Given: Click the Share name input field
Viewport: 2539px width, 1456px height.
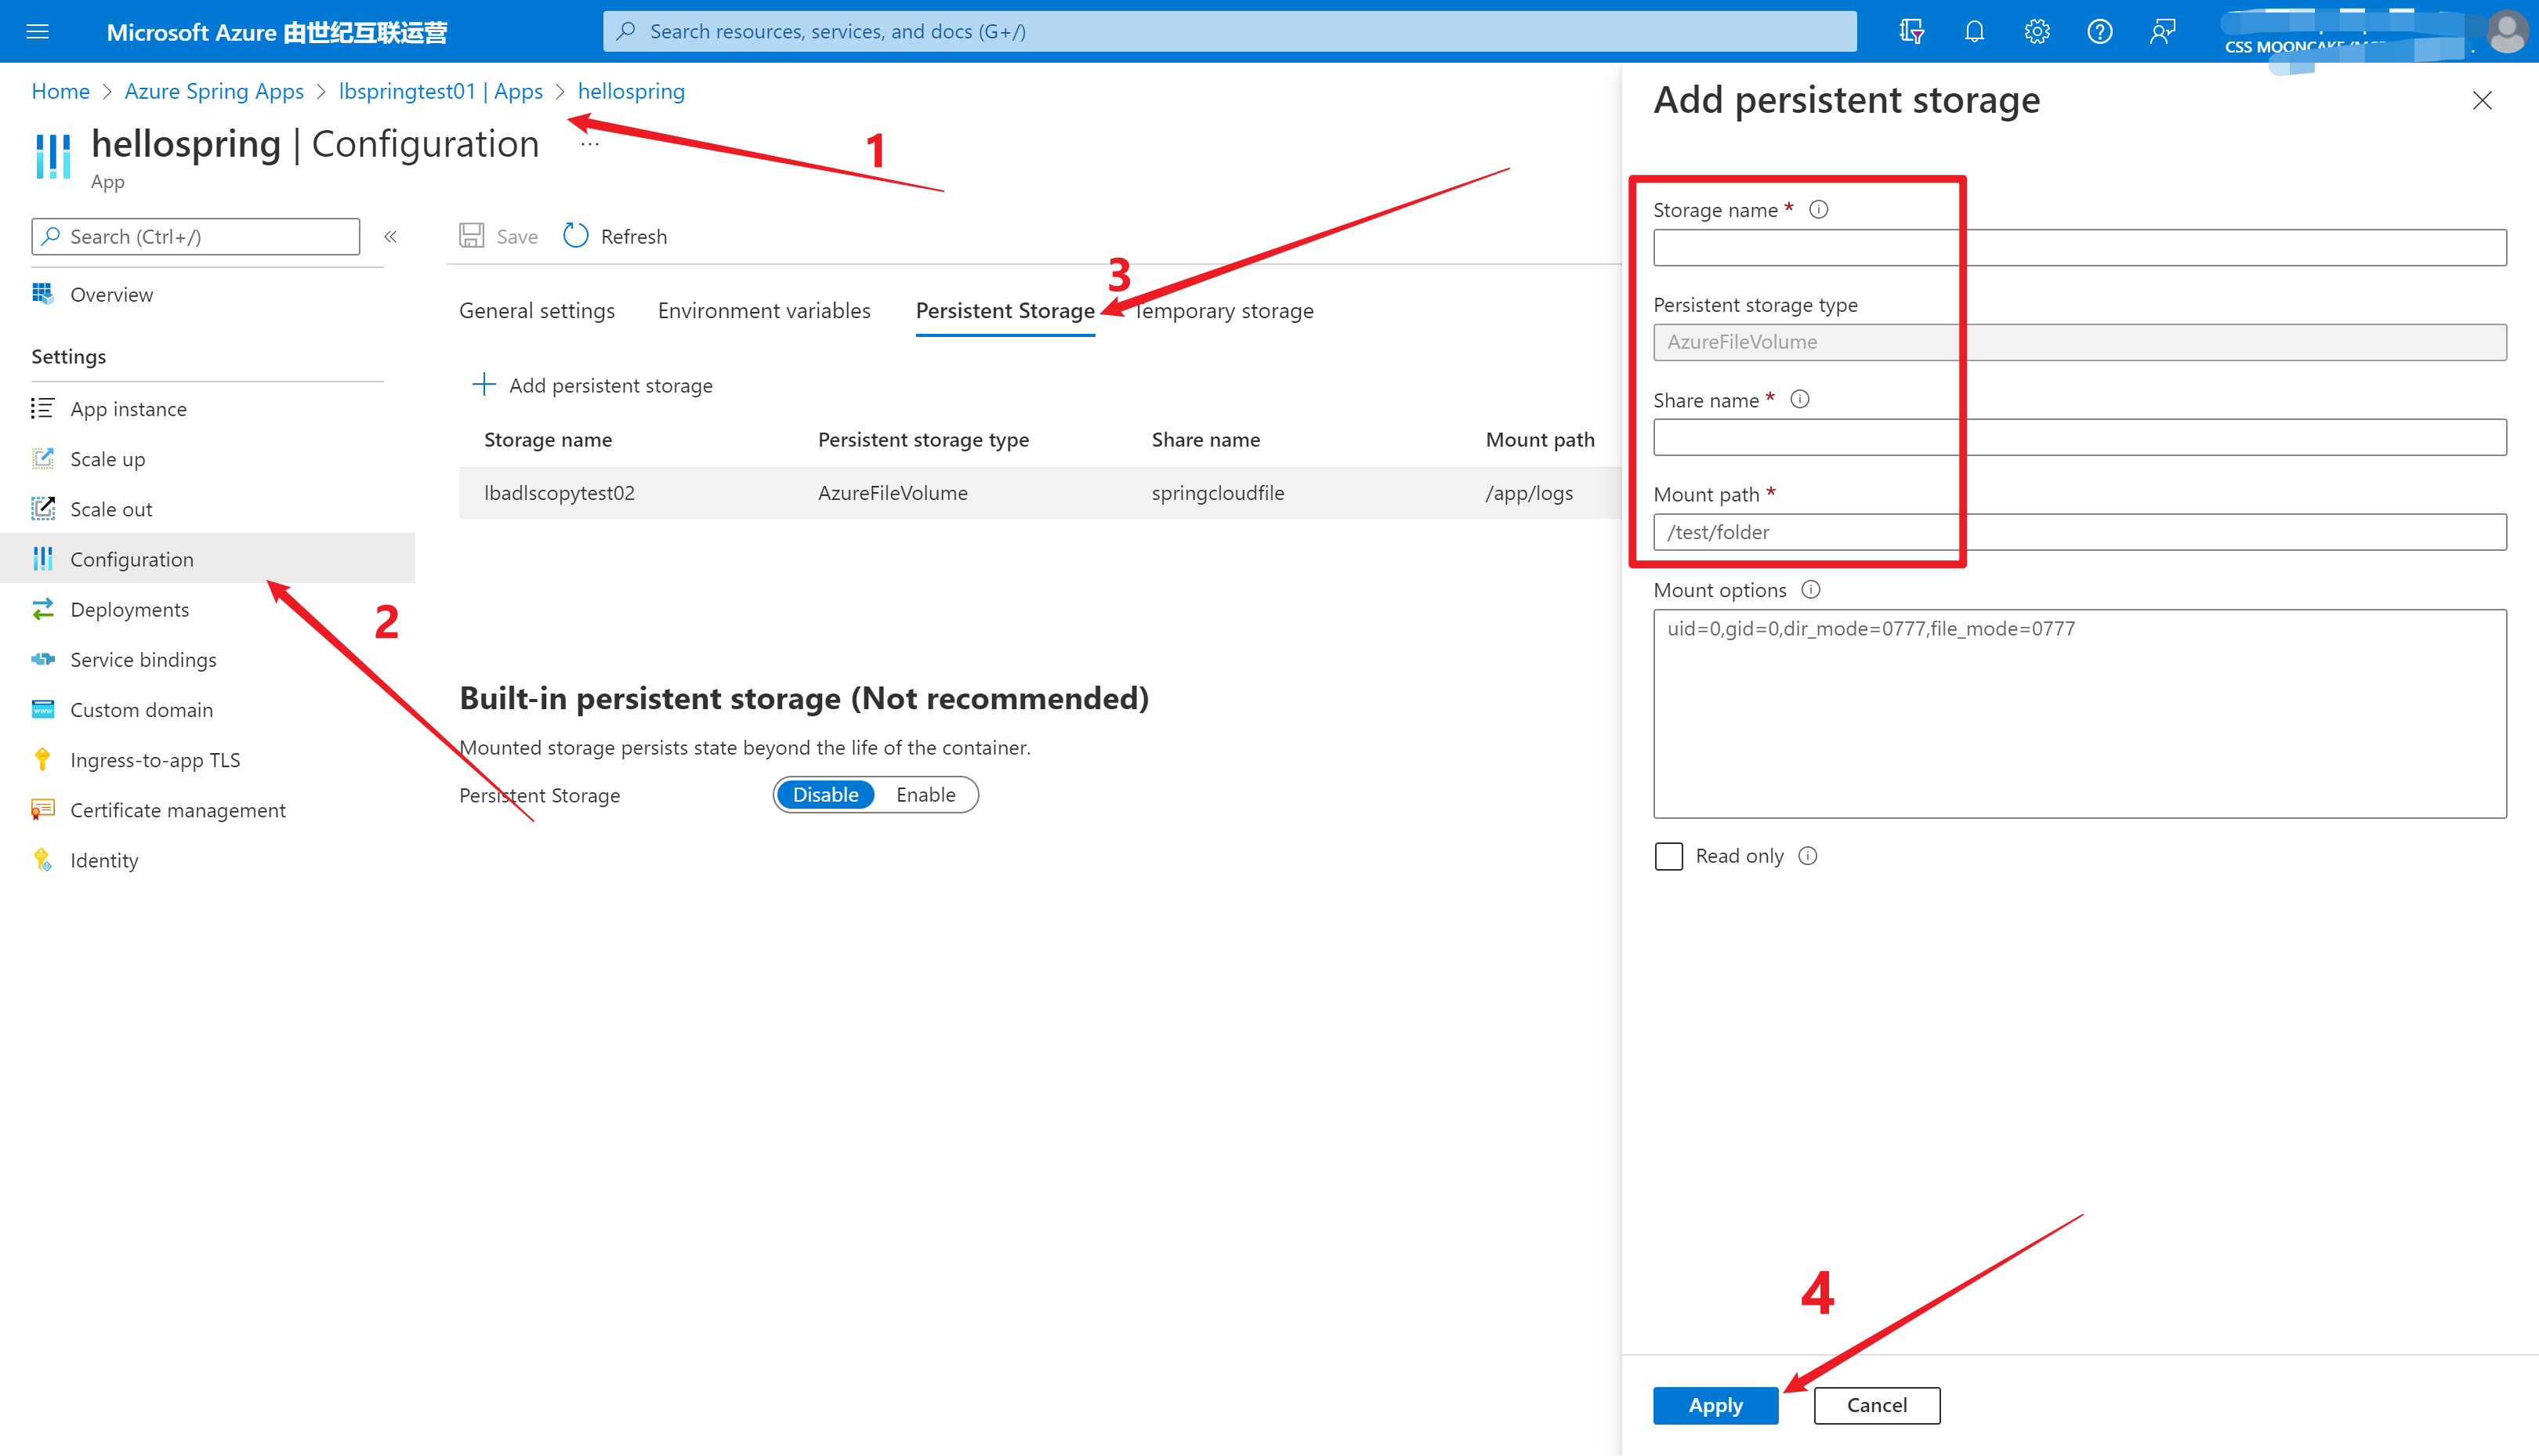Looking at the screenshot, I should (2079, 438).
